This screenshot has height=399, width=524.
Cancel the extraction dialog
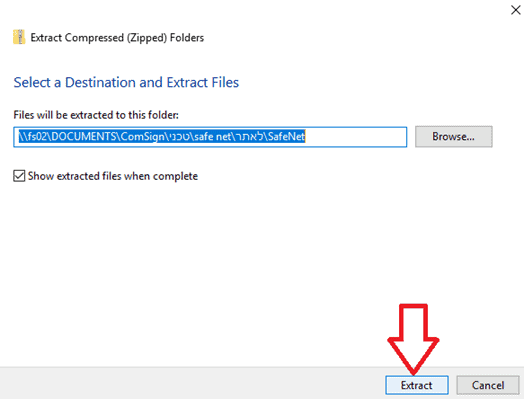pyautogui.click(x=488, y=385)
